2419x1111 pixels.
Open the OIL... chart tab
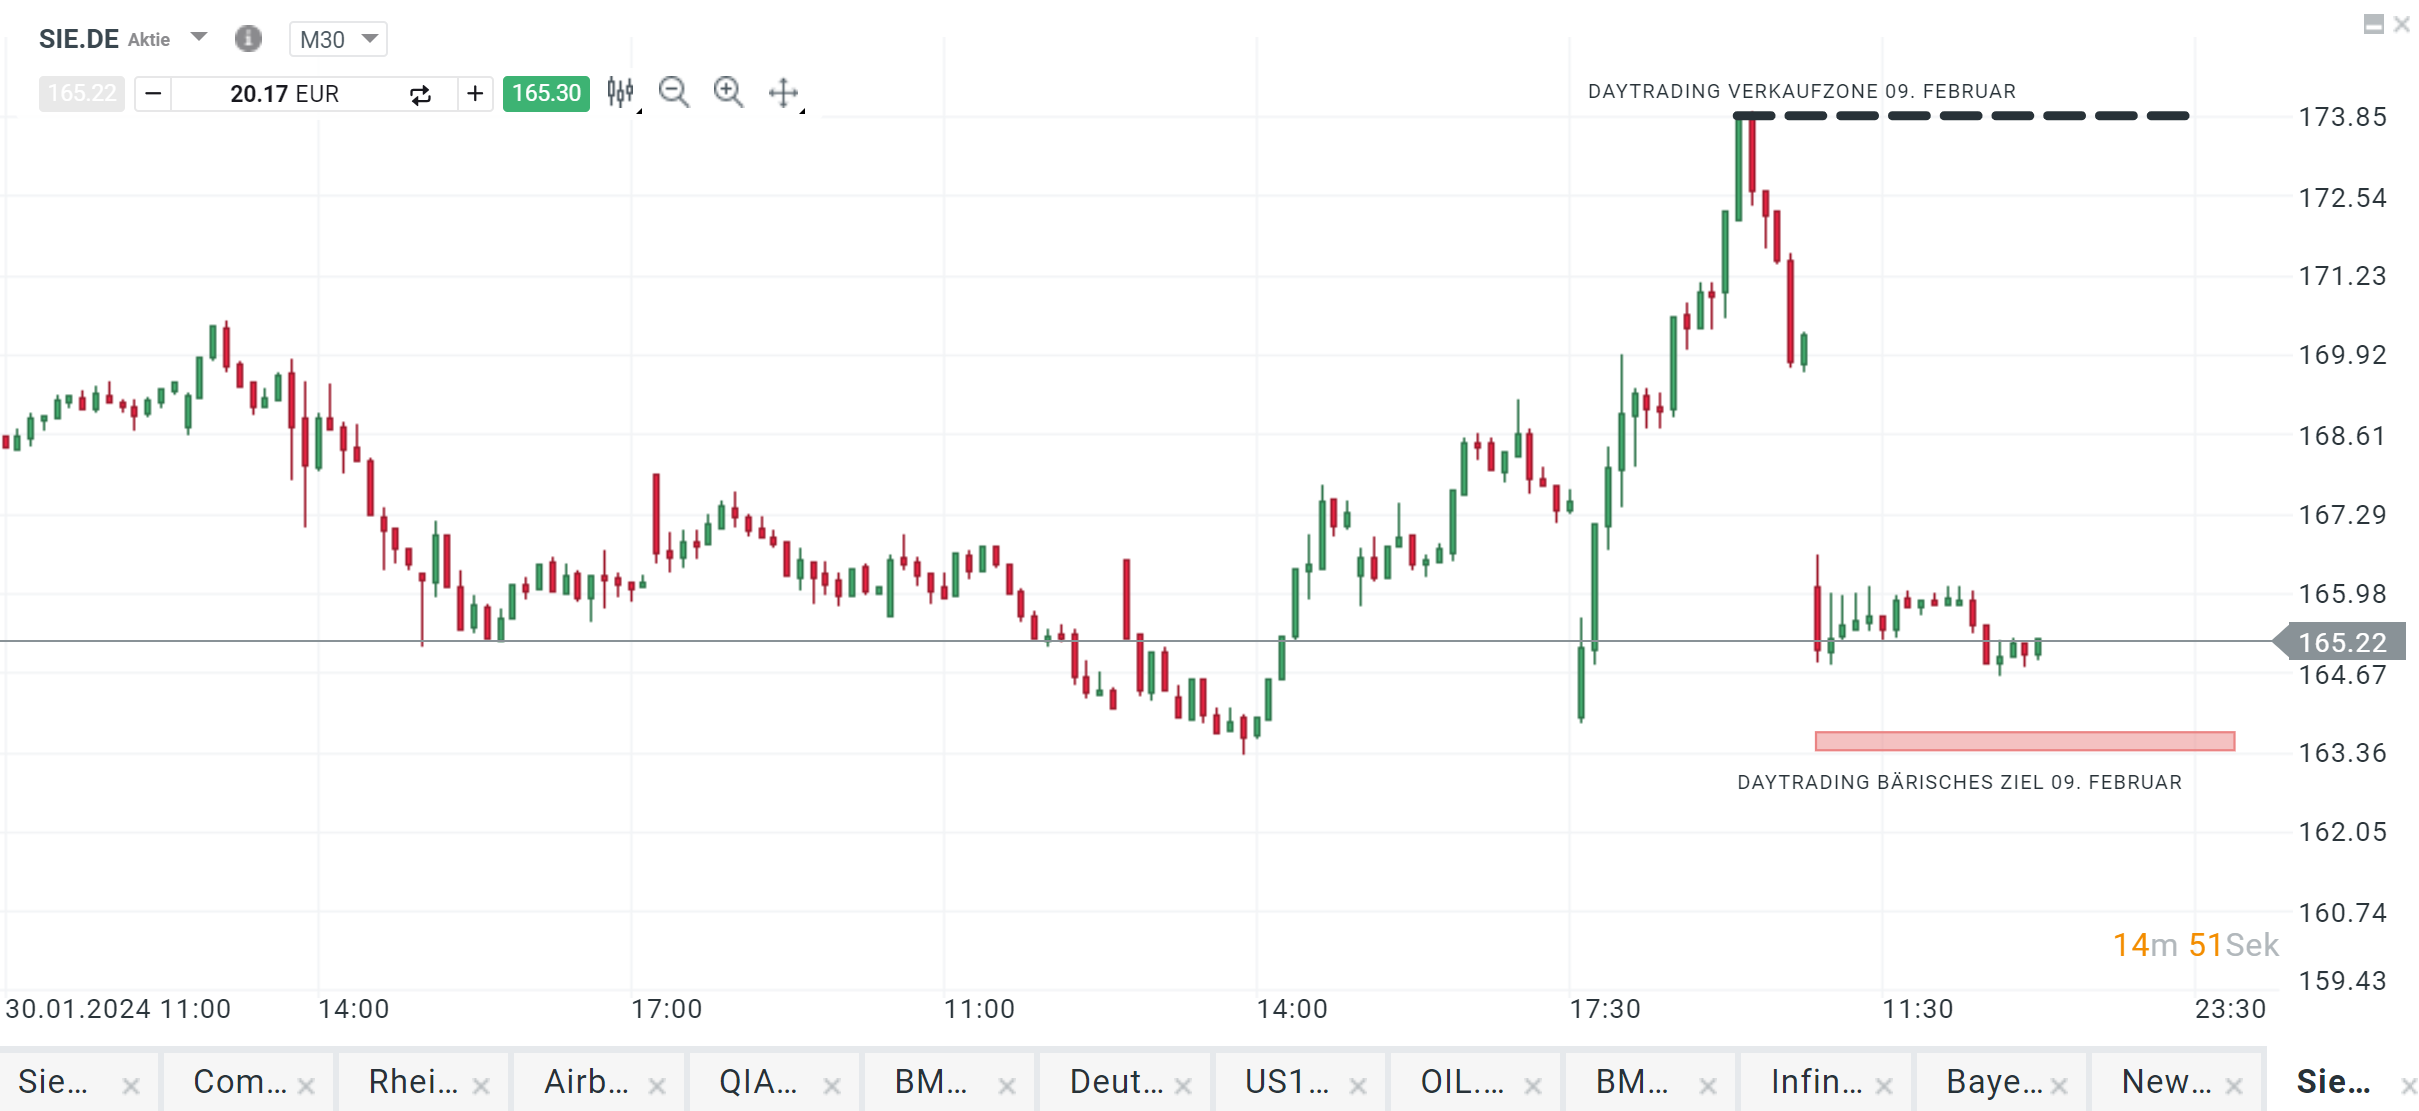1461,1082
